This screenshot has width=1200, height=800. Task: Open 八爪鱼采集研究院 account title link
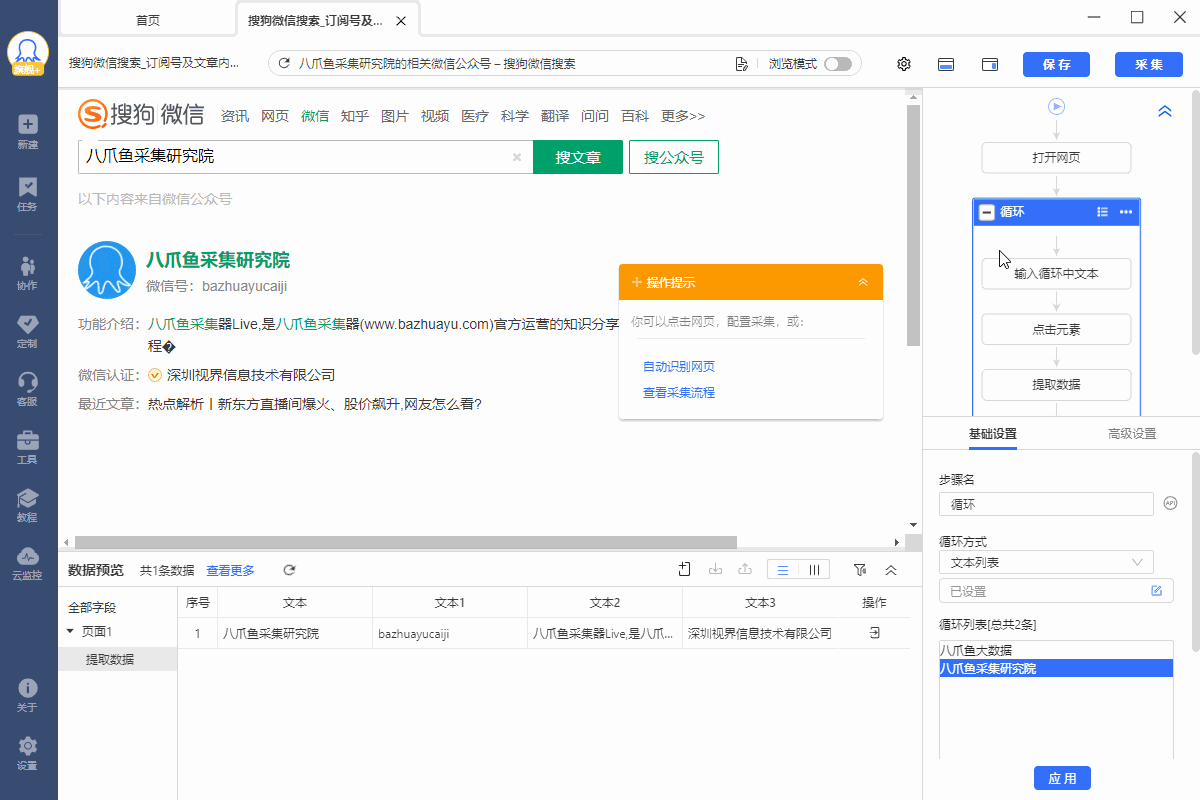pos(218,260)
